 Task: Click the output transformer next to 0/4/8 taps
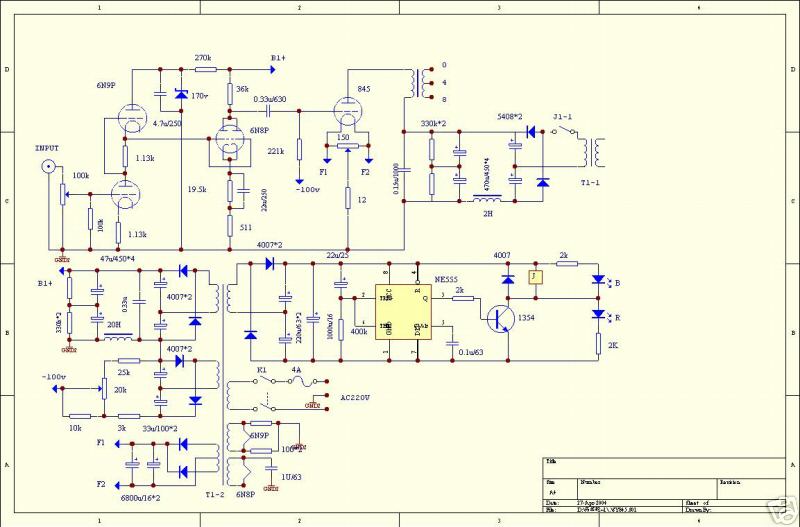413,84
